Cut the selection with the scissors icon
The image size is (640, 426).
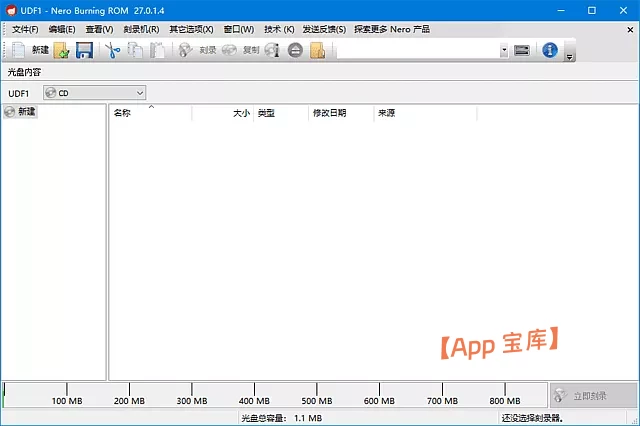(x=113, y=50)
